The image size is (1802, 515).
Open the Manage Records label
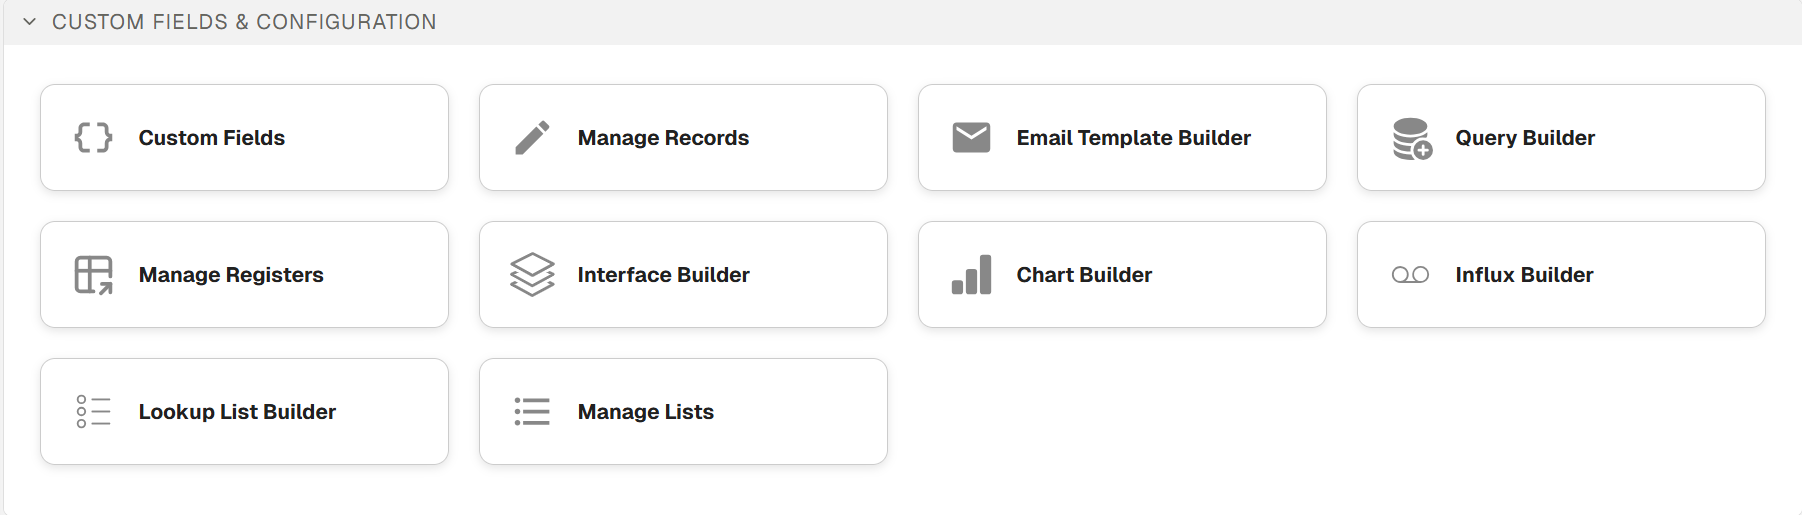[x=663, y=138]
